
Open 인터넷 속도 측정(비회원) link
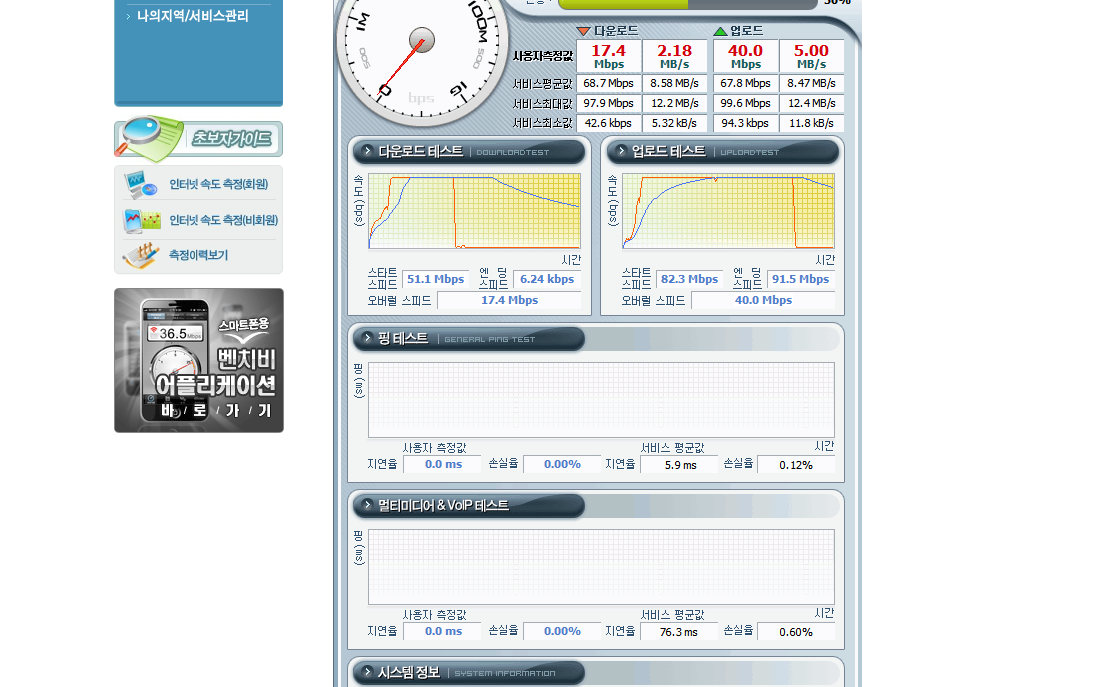tap(223, 219)
